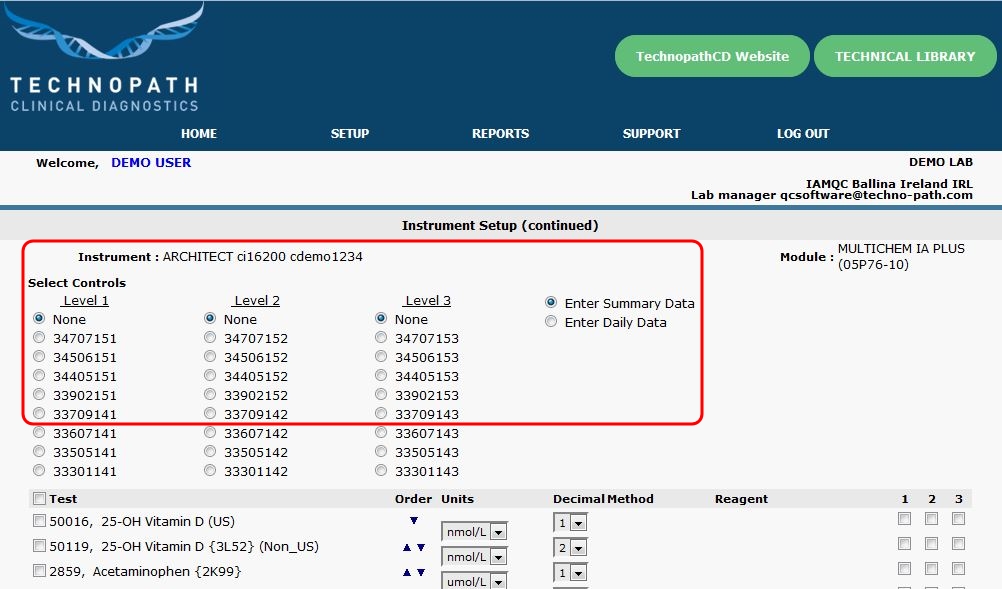Image resolution: width=1002 pixels, height=589 pixels.
Task: Select Level 3 lot 33301143
Action: click(381, 471)
